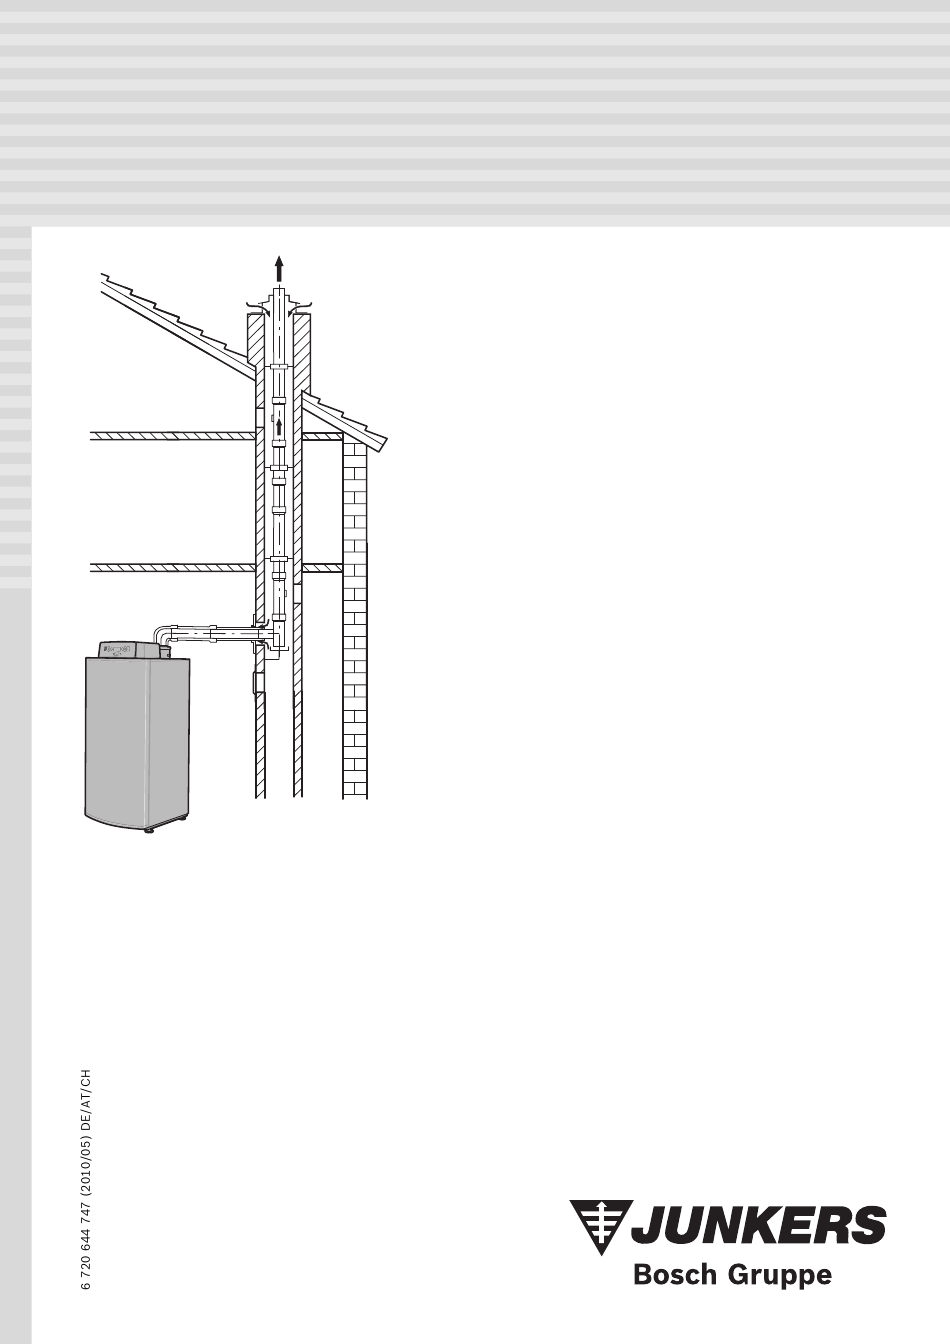Click the boiler control panel on top
This screenshot has width=950, height=1344.
pyautogui.click(x=129, y=650)
